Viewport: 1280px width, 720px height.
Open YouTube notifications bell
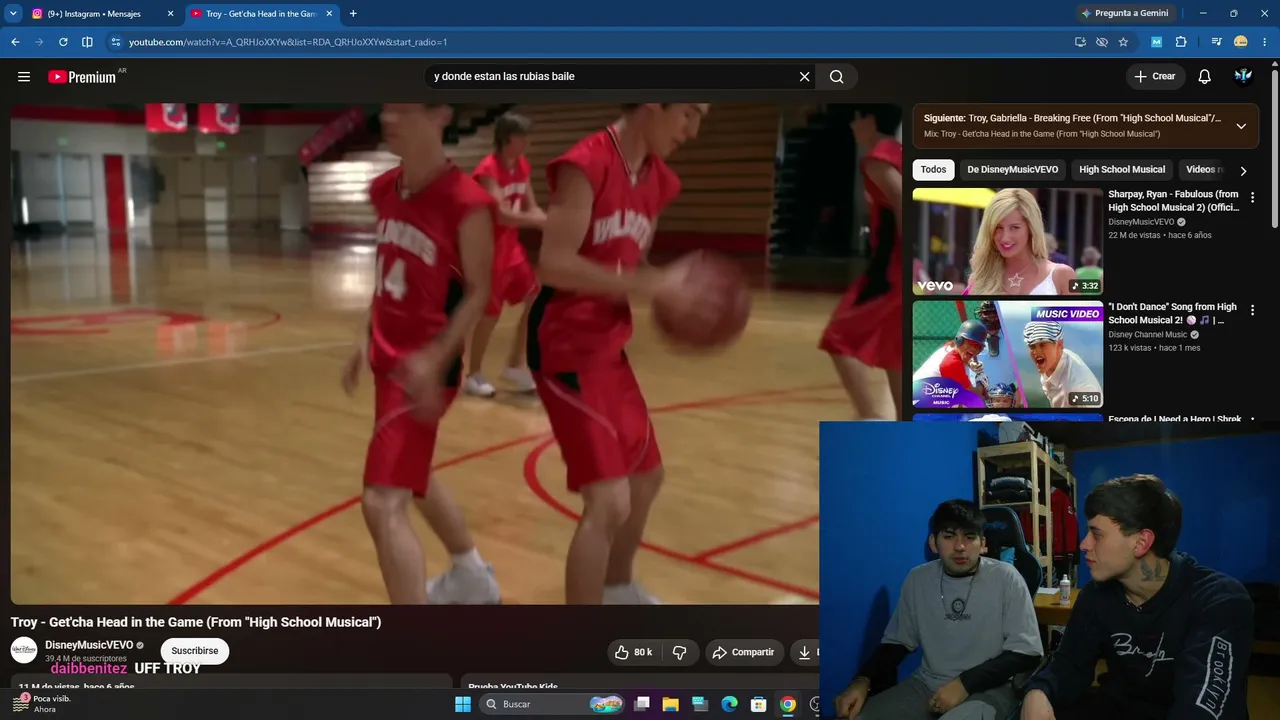pos(1205,77)
